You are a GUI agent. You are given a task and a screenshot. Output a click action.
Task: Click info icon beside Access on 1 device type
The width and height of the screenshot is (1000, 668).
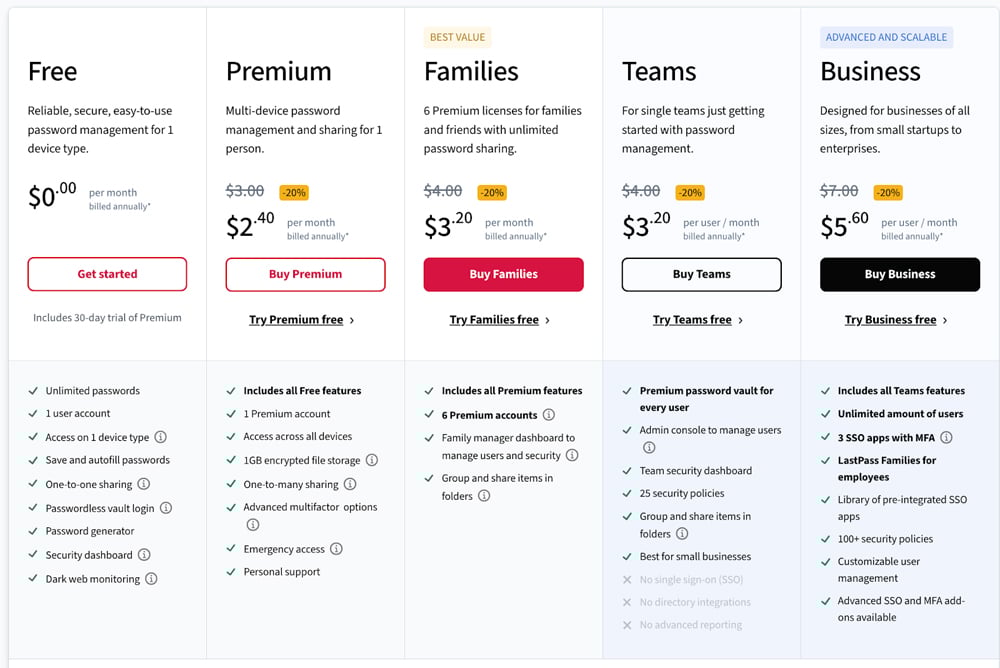coord(160,437)
